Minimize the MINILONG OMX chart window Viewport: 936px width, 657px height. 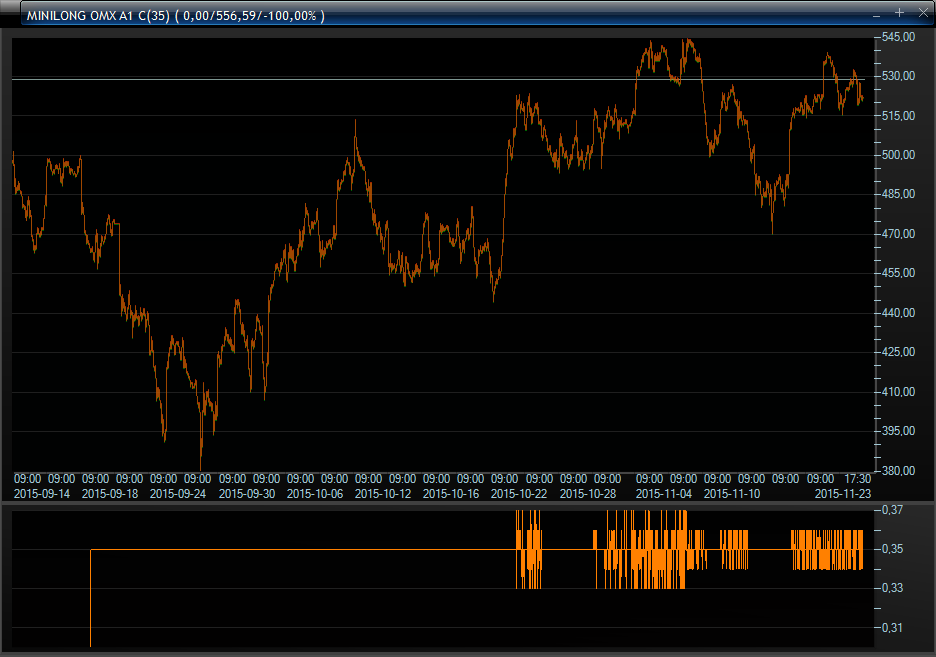pos(877,14)
